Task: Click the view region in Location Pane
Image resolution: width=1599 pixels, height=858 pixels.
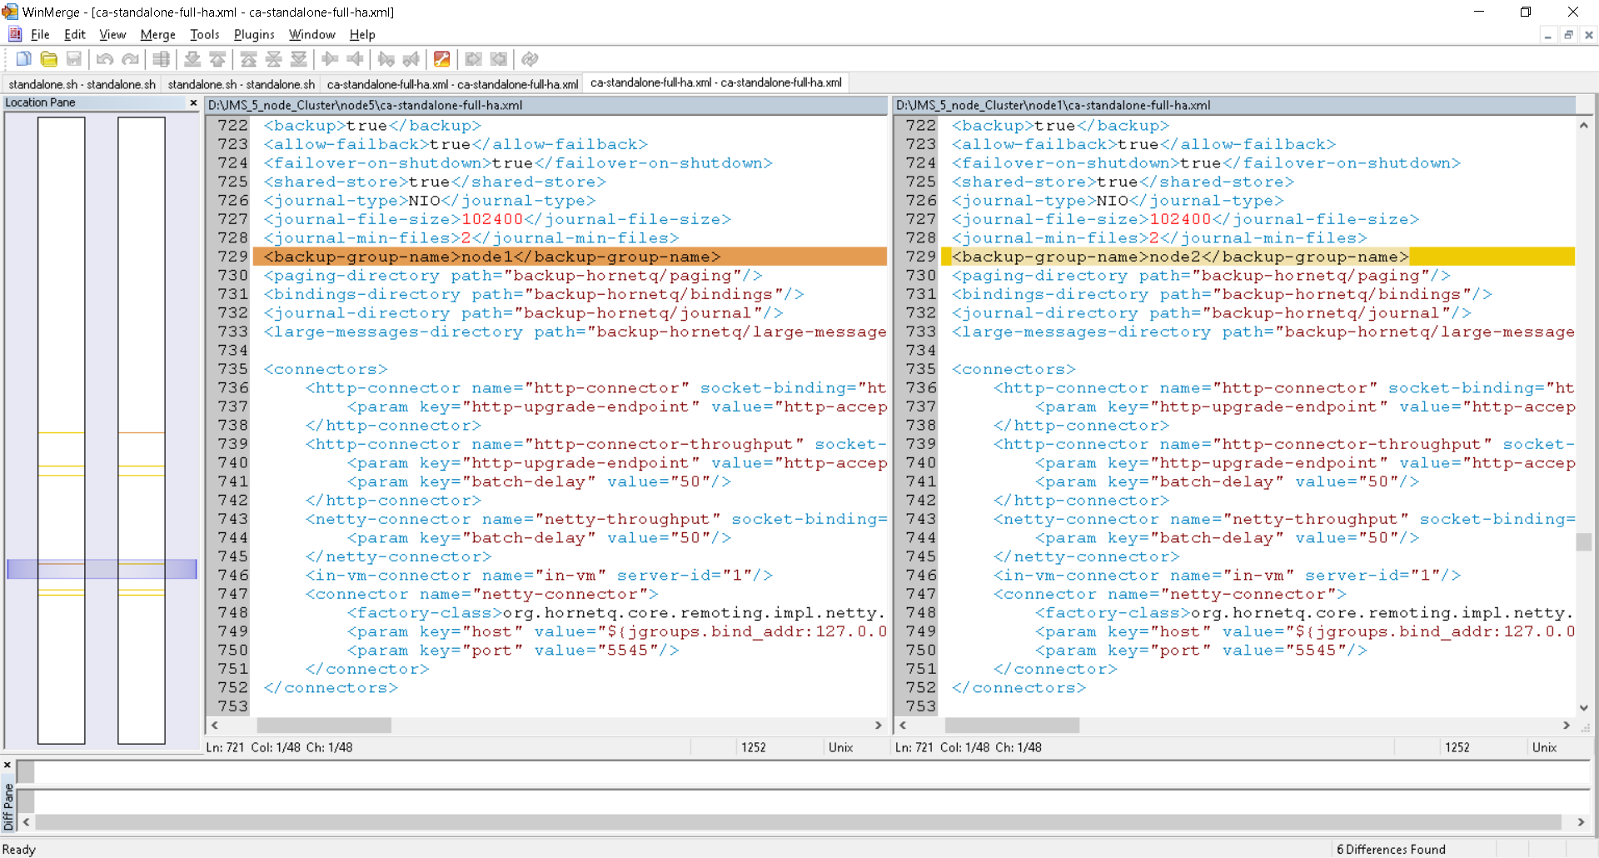Action: pos(102,569)
